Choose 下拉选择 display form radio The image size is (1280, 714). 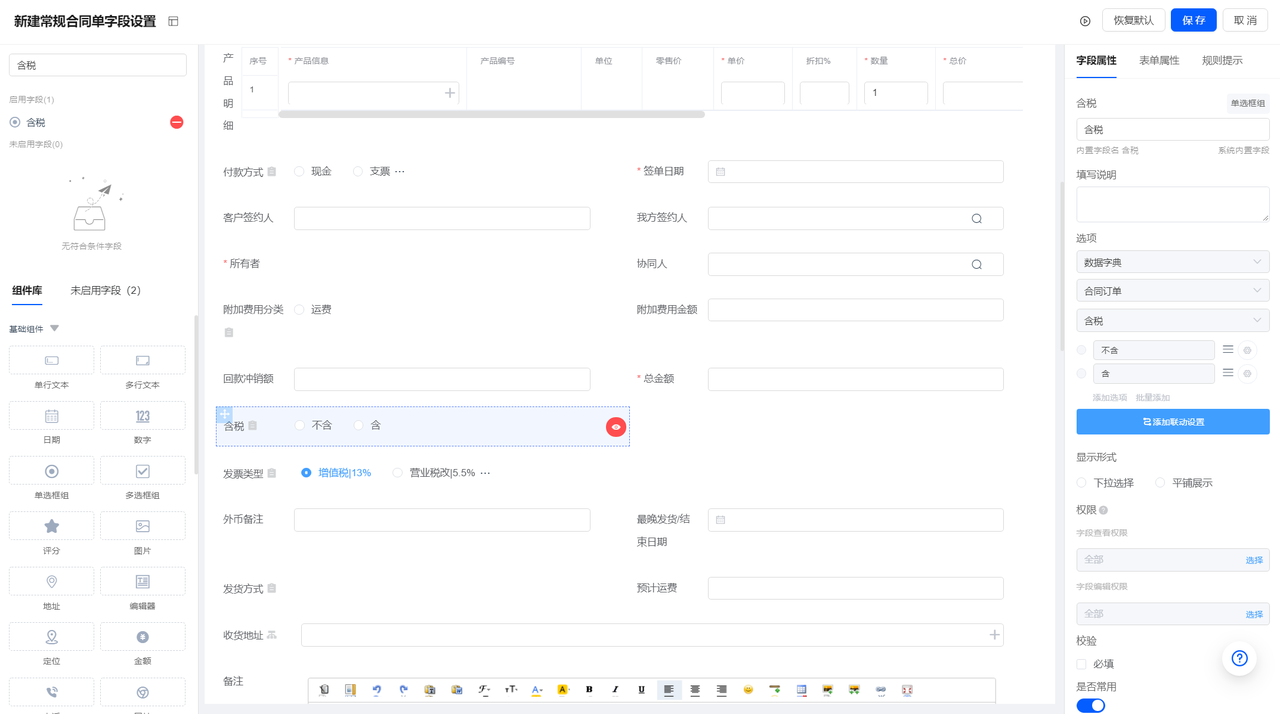coord(1082,483)
